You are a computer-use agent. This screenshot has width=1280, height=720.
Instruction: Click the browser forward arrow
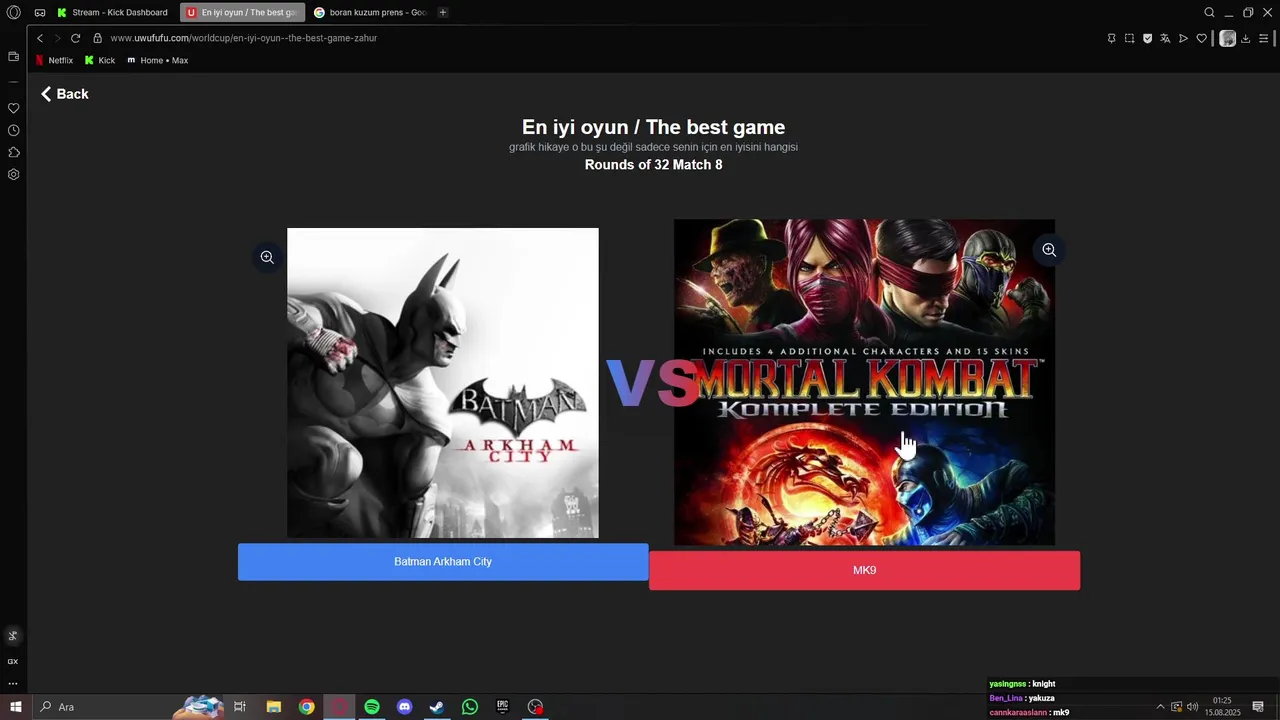click(x=57, y=38)
